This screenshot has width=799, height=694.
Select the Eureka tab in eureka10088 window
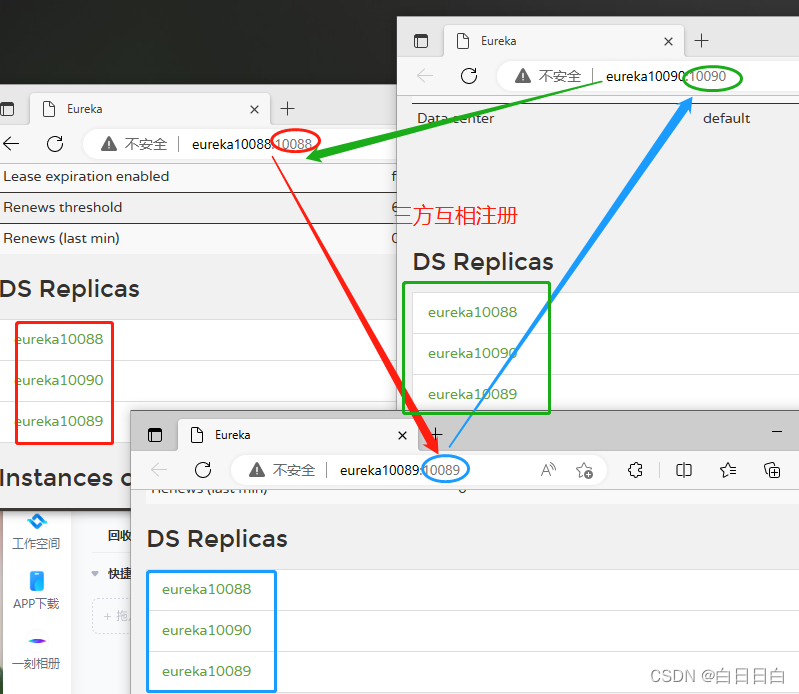pos(150,109)
